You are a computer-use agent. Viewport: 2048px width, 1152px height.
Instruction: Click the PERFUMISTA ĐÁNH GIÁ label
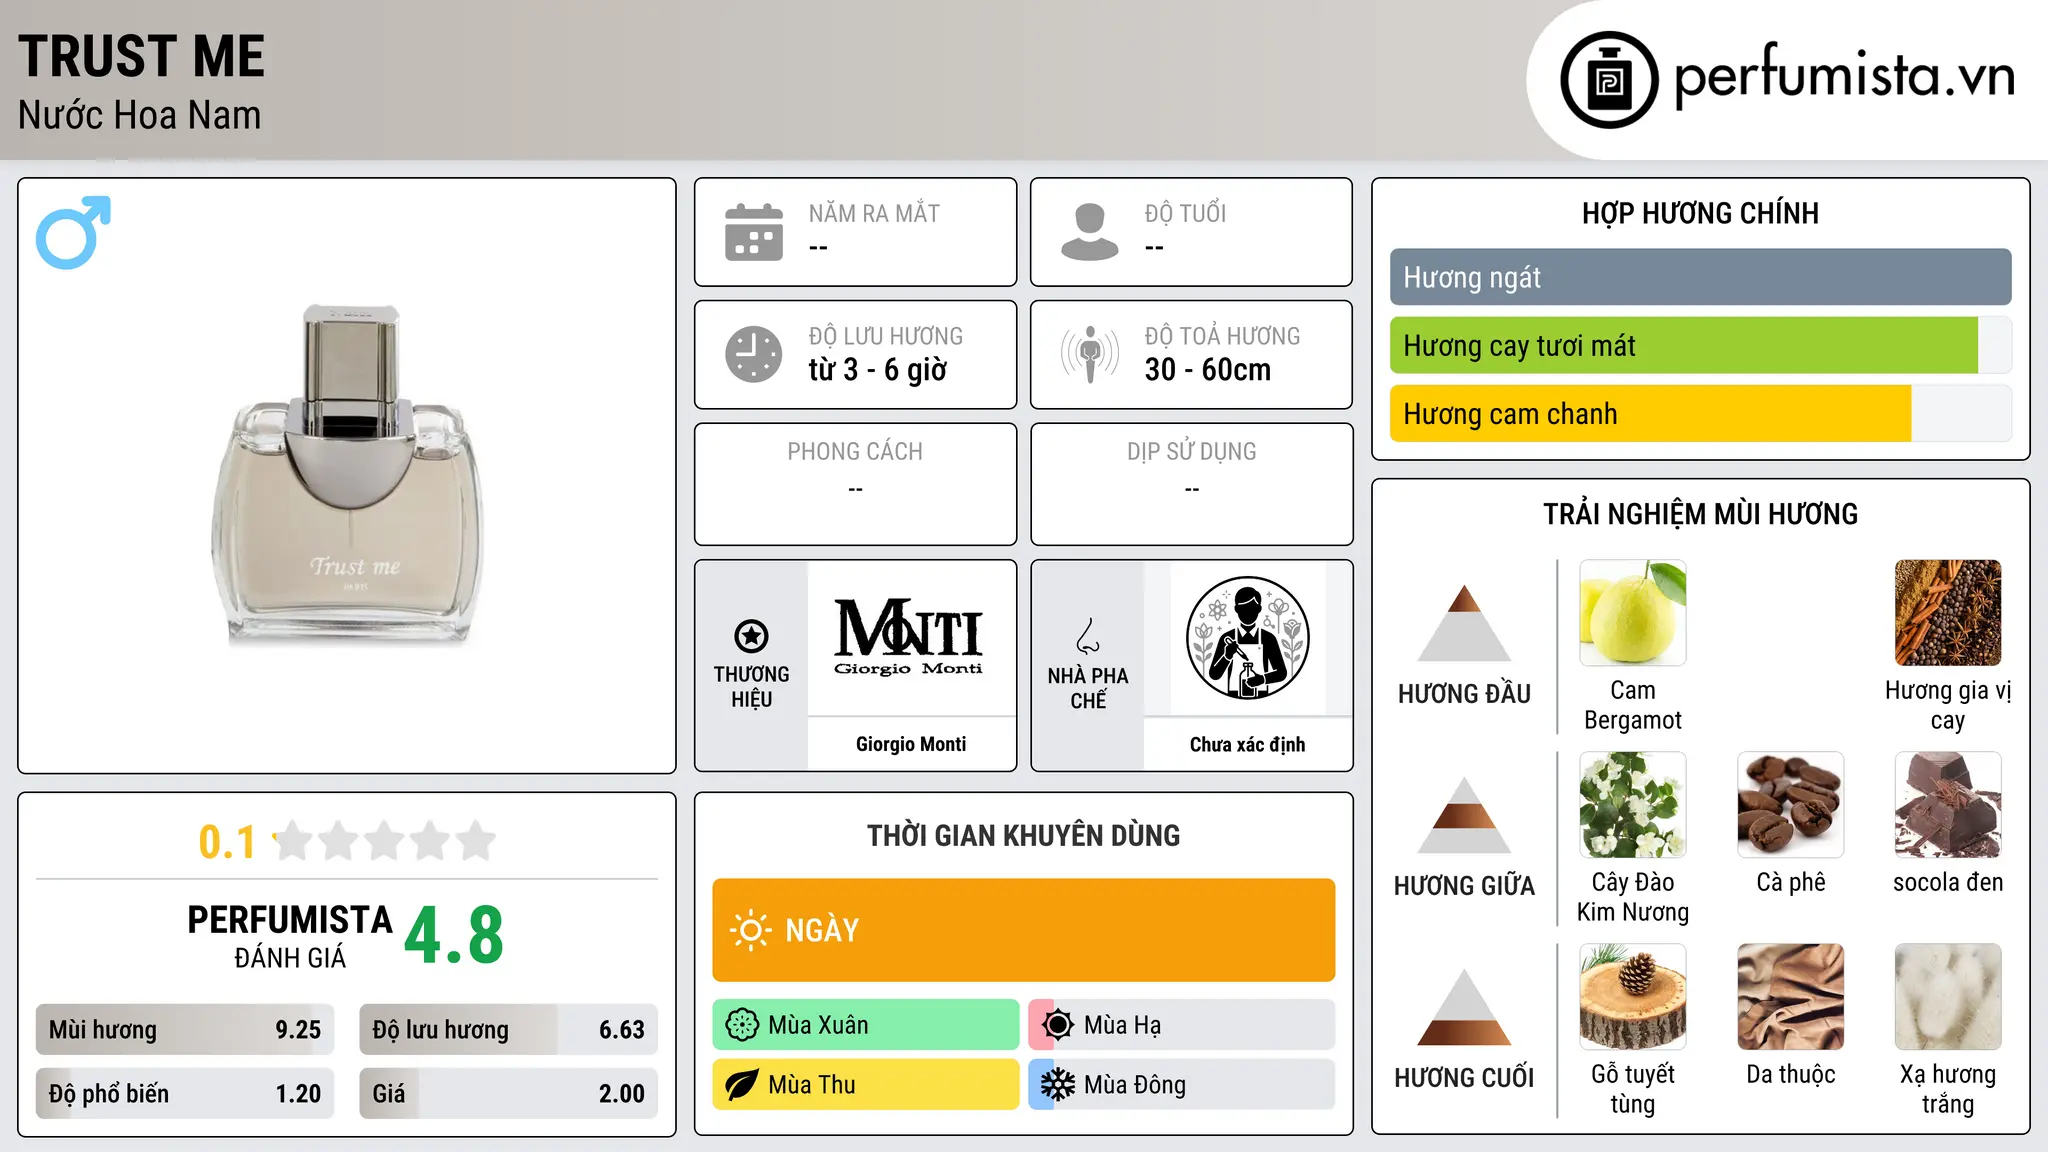290,936
